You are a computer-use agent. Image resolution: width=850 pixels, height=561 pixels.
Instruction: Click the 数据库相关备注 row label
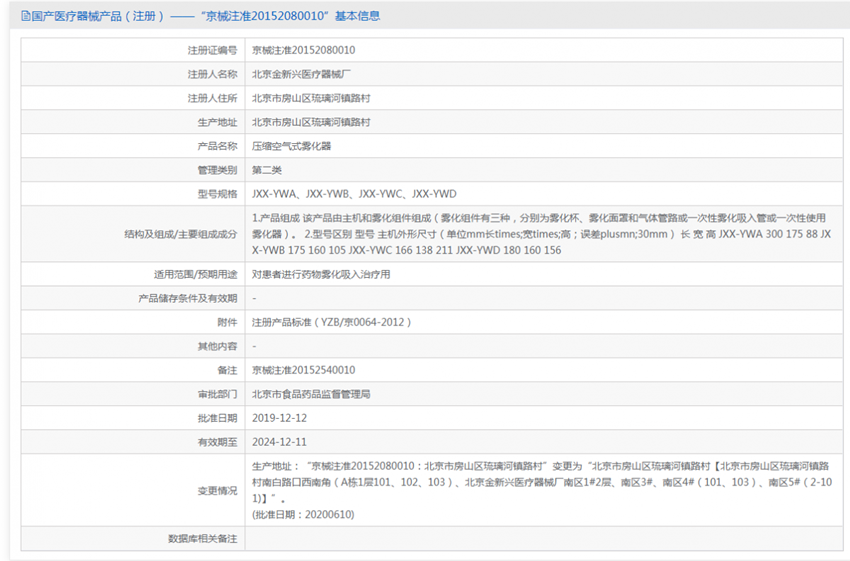point(202,539)
